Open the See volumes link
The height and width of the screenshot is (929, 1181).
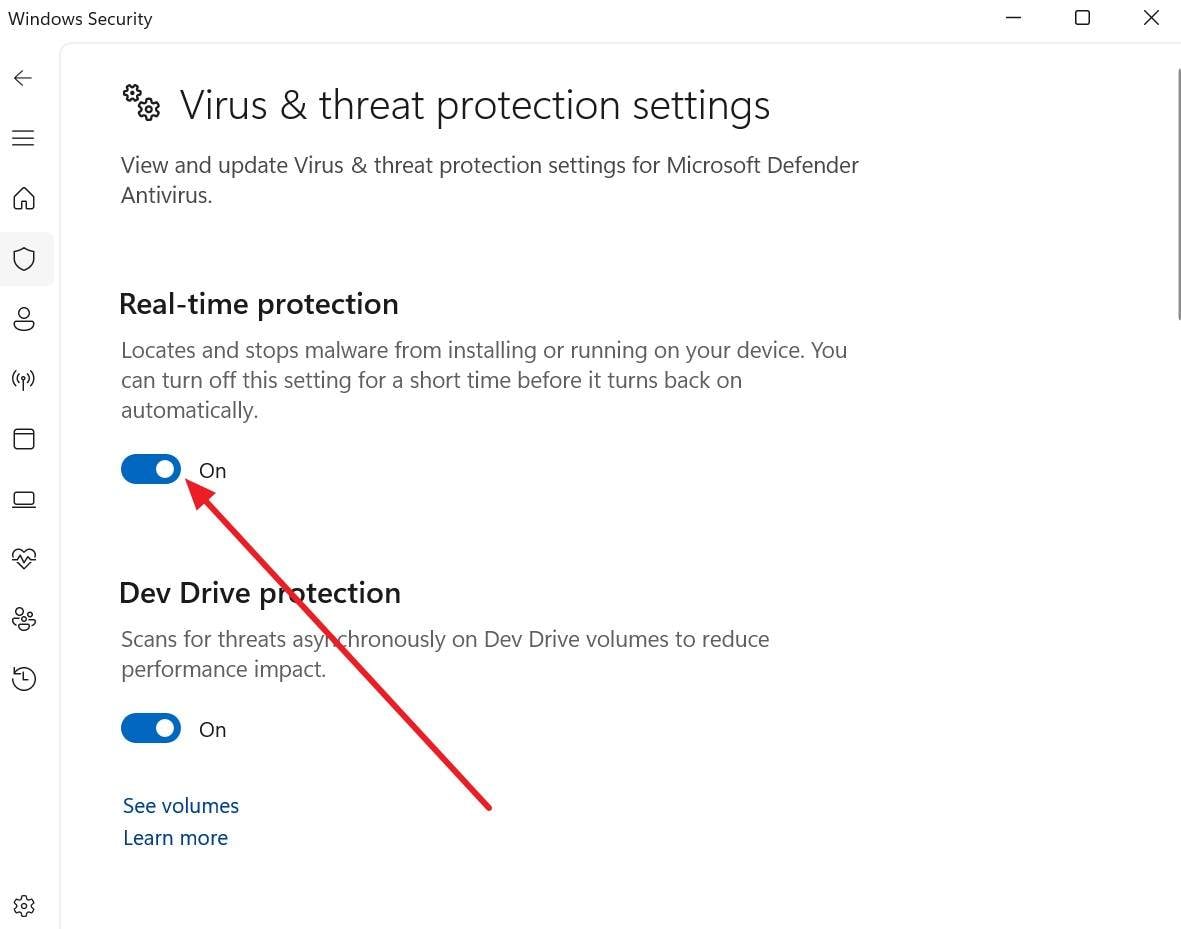pyautogui.click(x=180, y=805)
